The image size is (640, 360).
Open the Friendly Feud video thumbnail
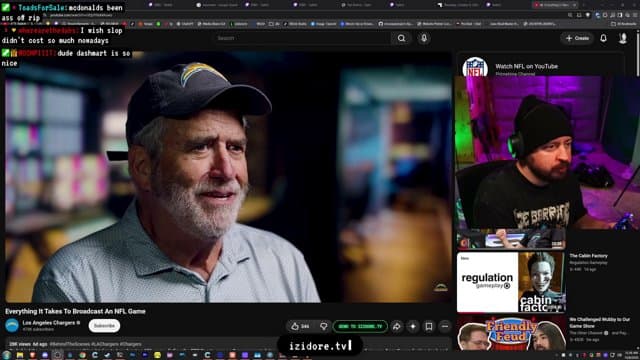(511, 334)
